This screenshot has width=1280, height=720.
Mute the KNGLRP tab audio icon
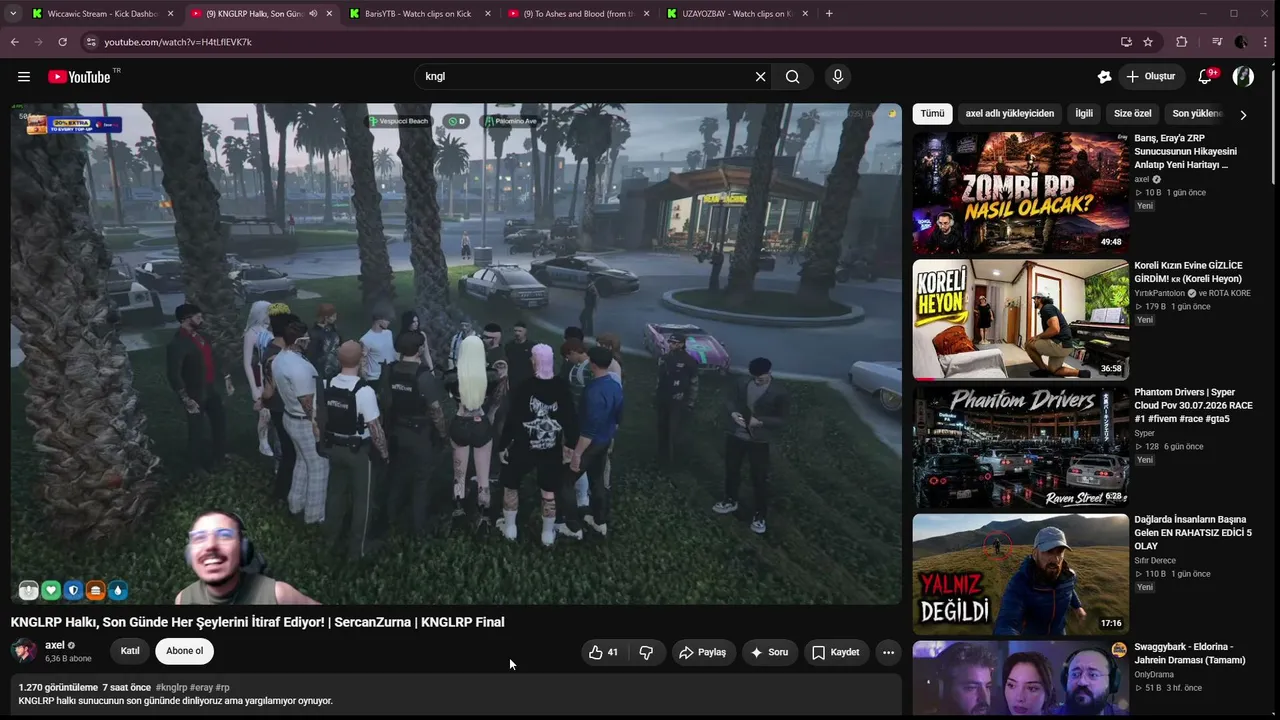(313, 14)
